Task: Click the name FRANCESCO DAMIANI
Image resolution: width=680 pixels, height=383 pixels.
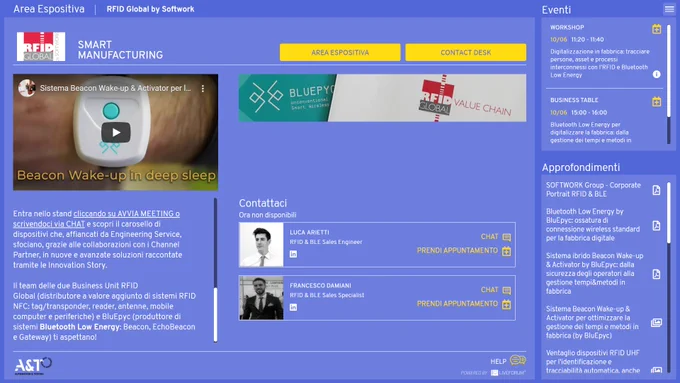Action: pyautogui.click(x=320, y=285)
